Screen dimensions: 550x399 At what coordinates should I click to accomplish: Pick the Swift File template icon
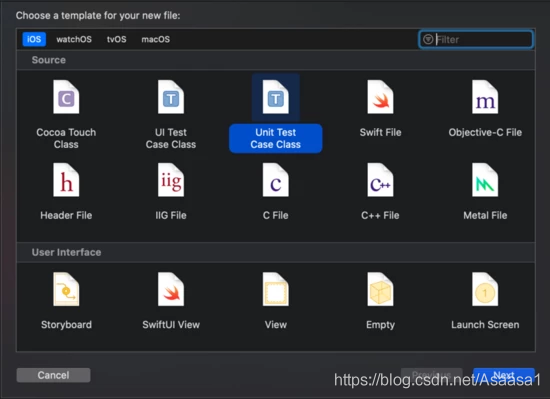click(x=380, y=97)
